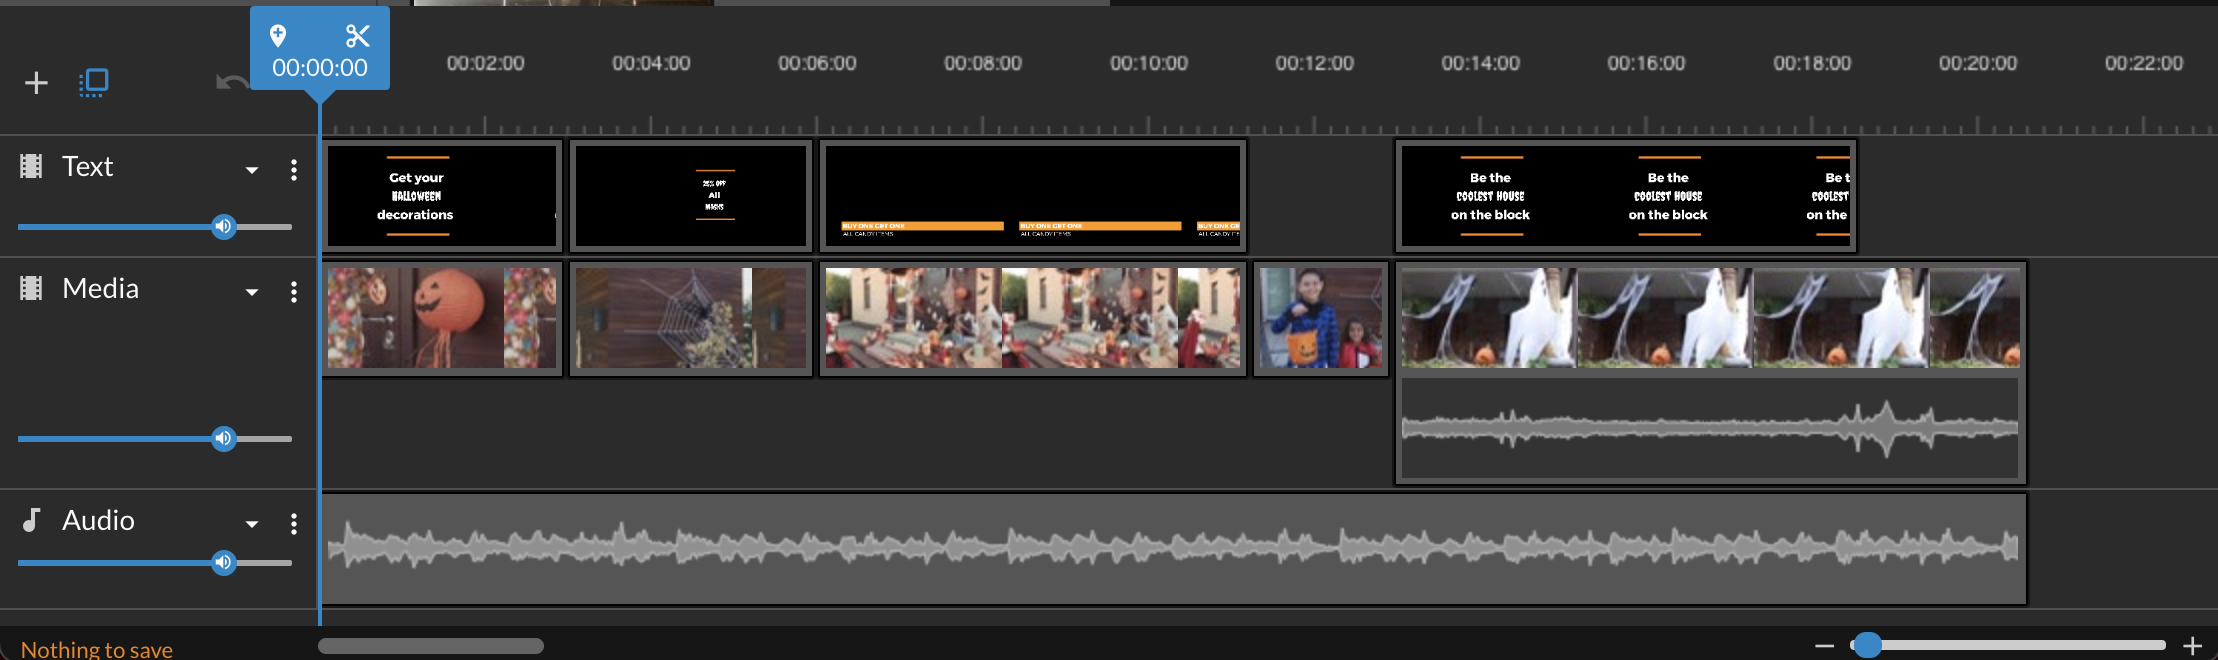This screenshot has height=660, width=2218.
Task: Click the add track plus icon
Action: pos(36,83)
